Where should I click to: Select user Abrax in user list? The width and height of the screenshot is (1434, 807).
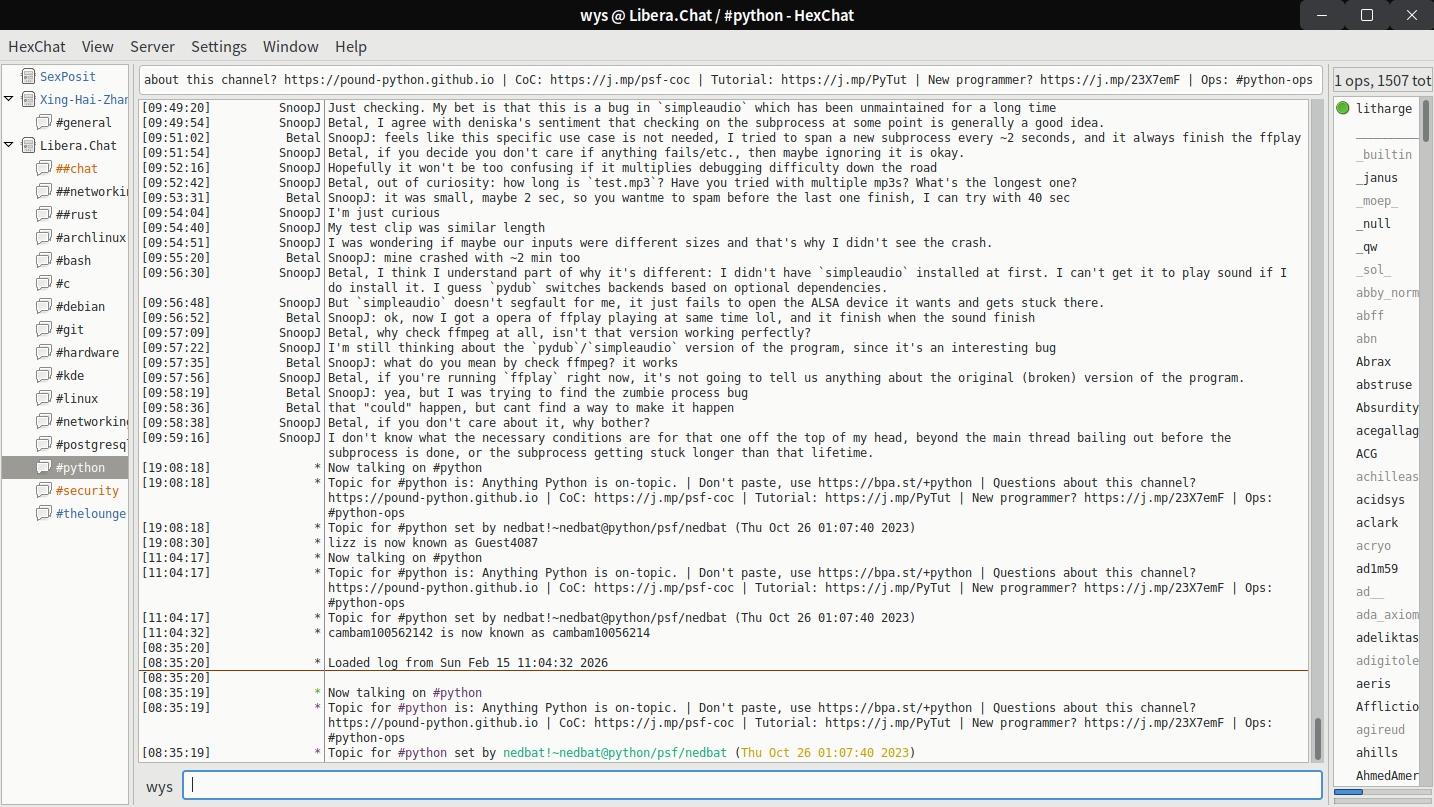[x=1373, y=362]
